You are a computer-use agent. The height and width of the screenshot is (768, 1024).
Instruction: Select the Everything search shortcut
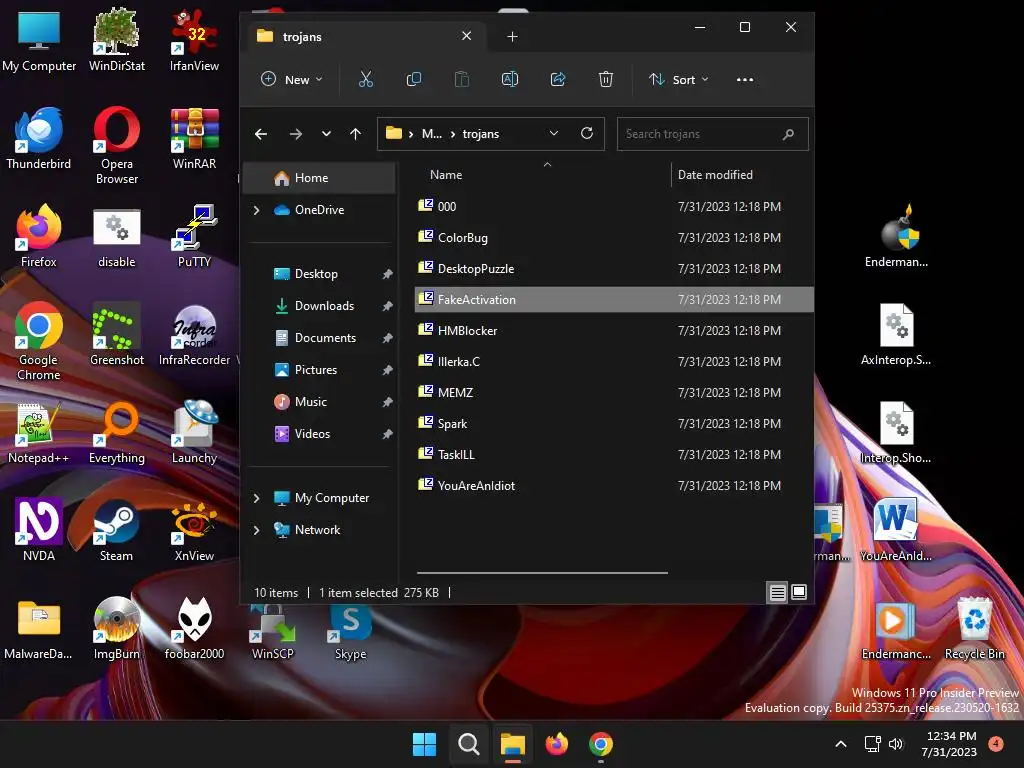coord(117,432)
